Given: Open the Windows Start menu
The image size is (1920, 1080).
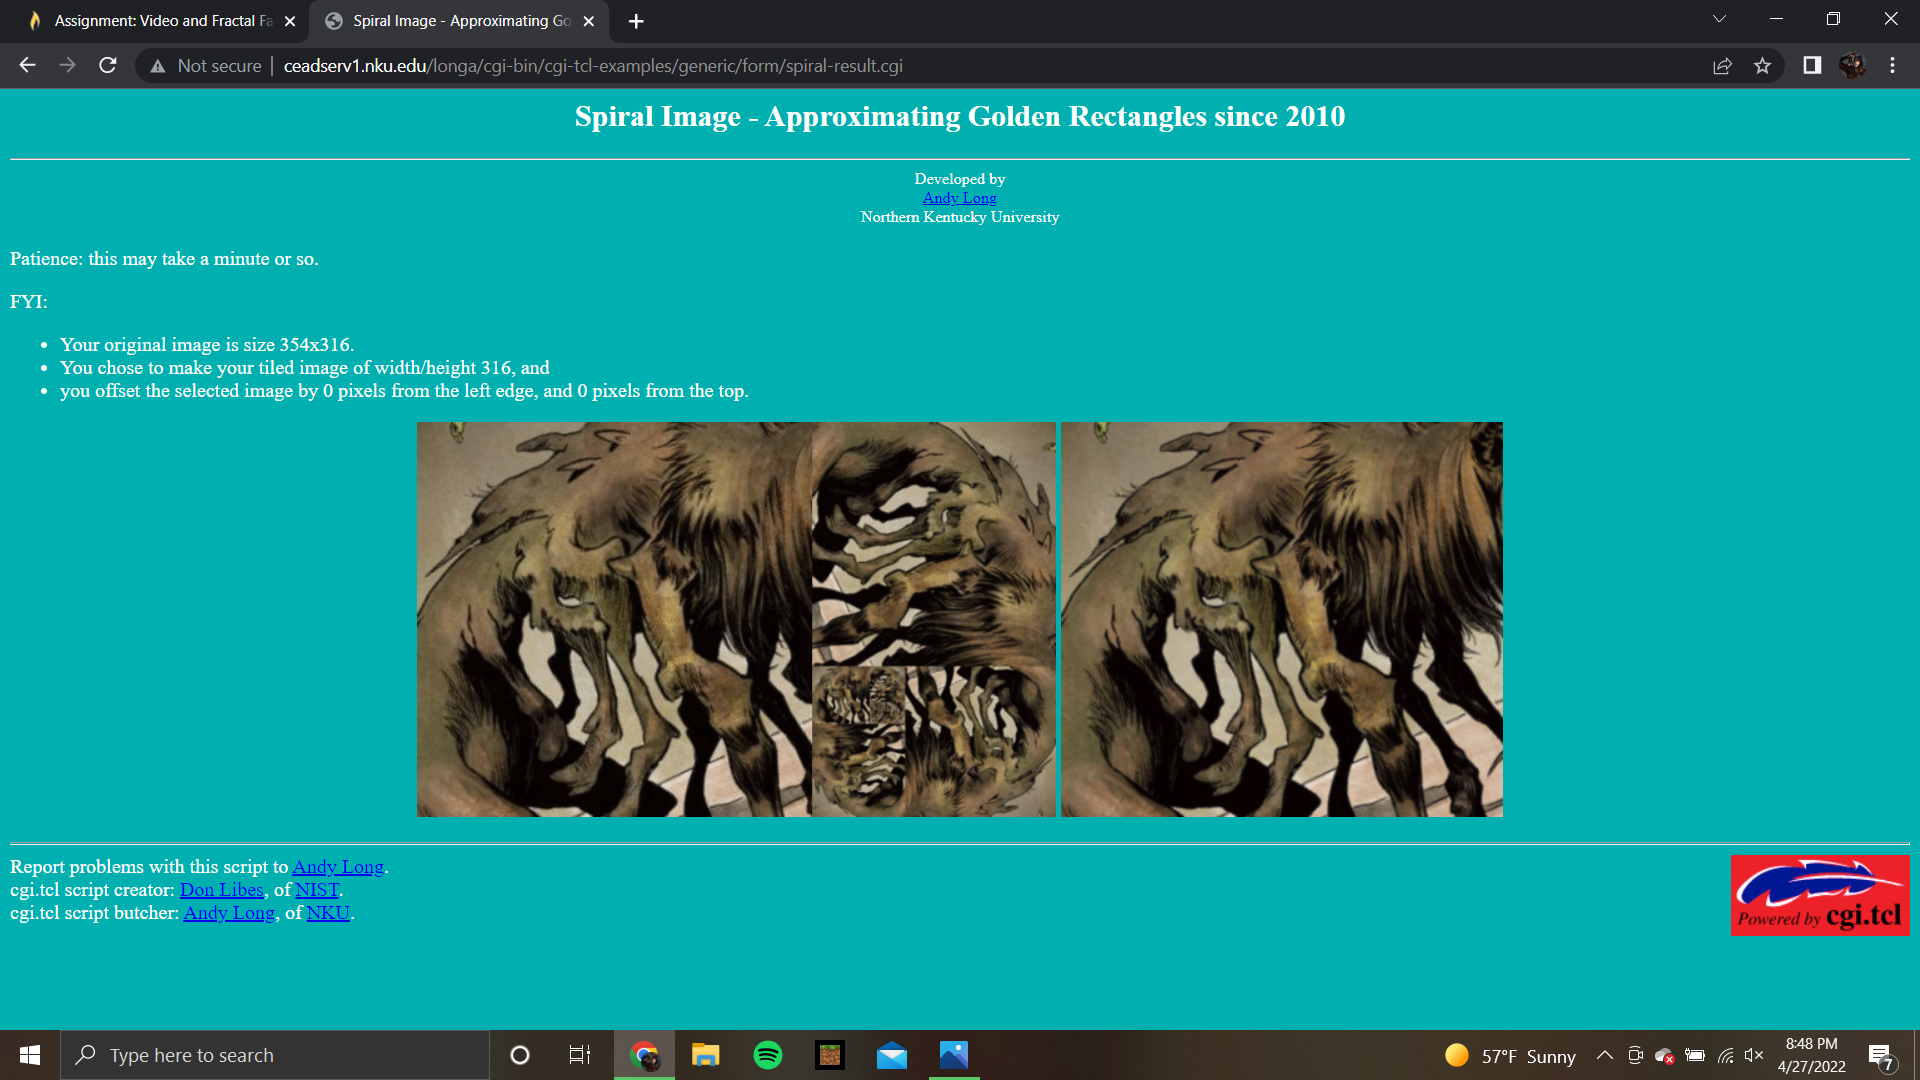Looking at the screenshot, I should coord(30,1055).
